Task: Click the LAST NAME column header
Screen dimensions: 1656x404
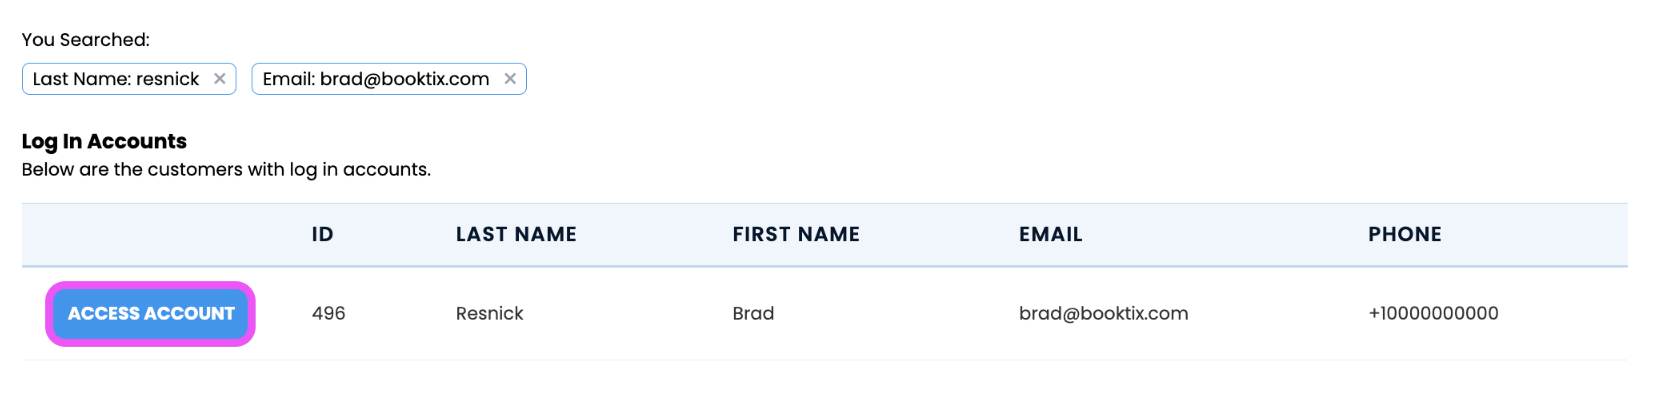Action: 516,235
